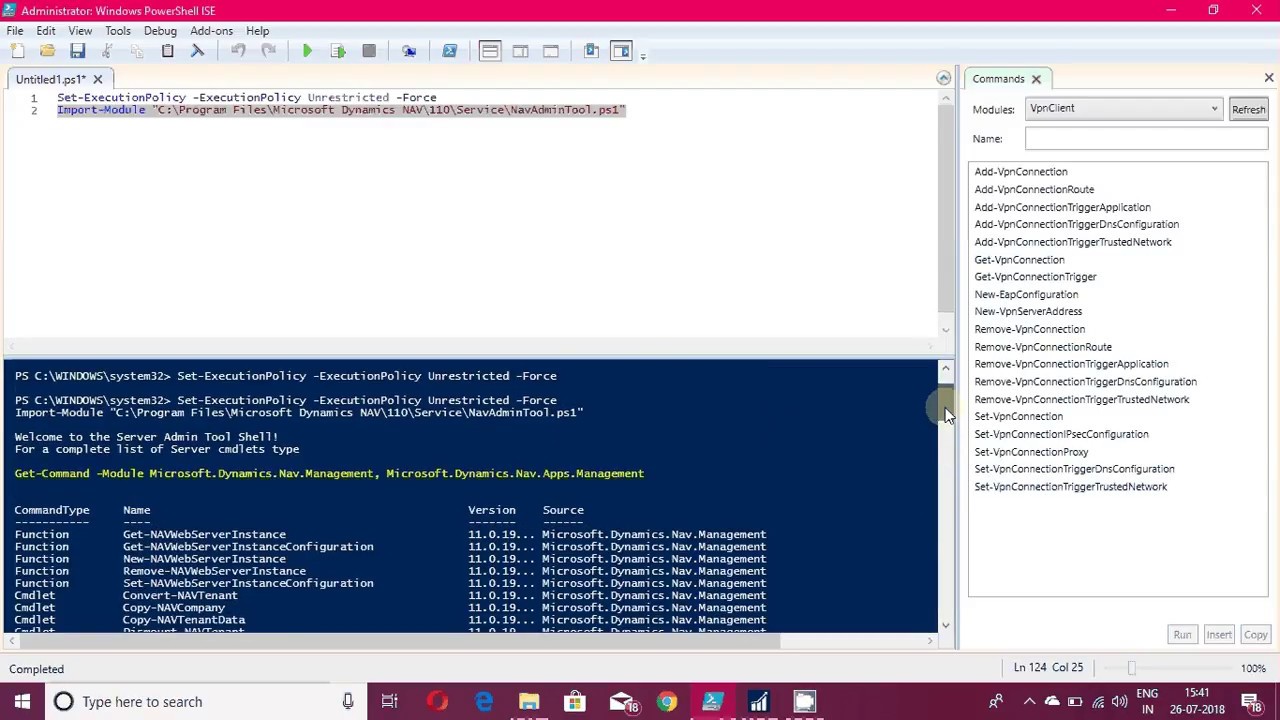This screenshot has height=720, width=1280.
Task: Click the Copy button in Commands
Action: pos(1255,635)
